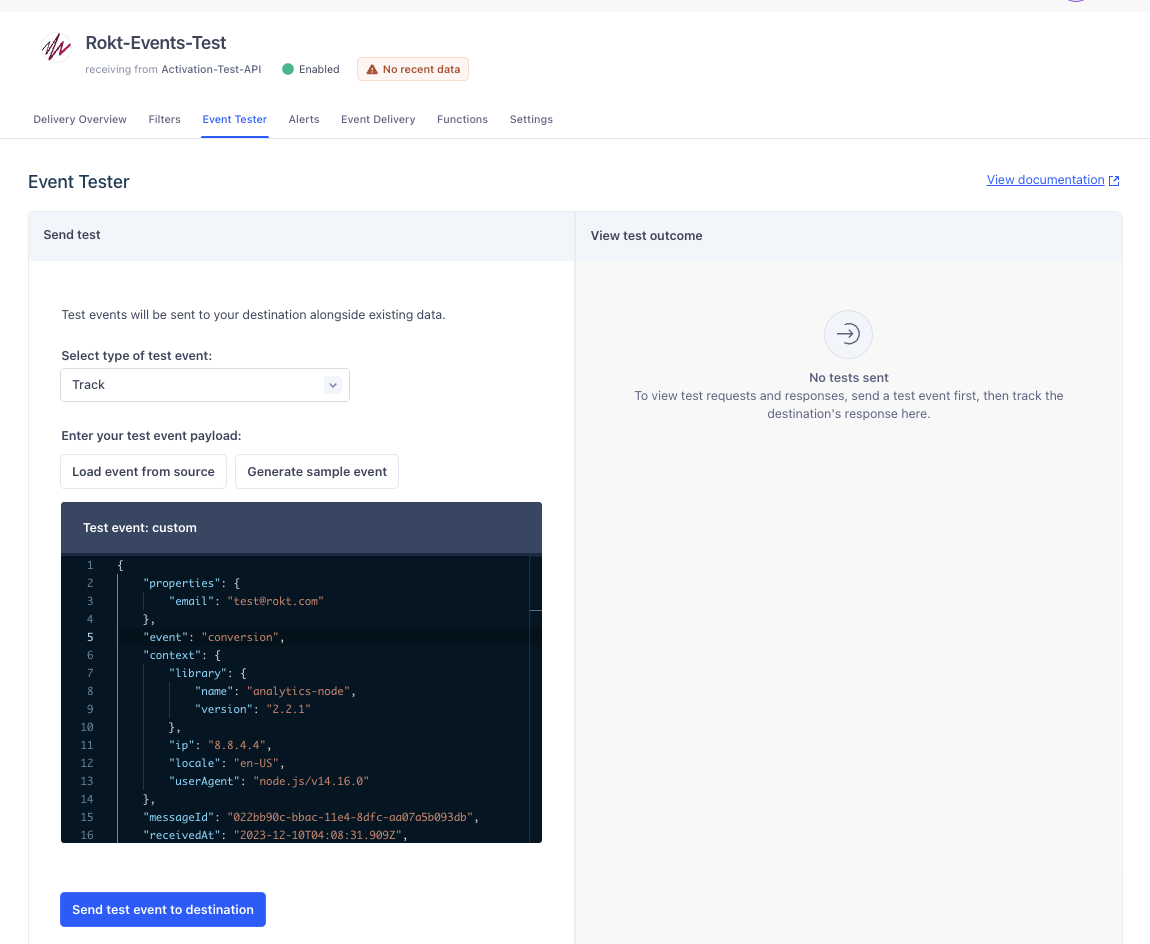Click the locale value "en-US"

pos(256,763)
